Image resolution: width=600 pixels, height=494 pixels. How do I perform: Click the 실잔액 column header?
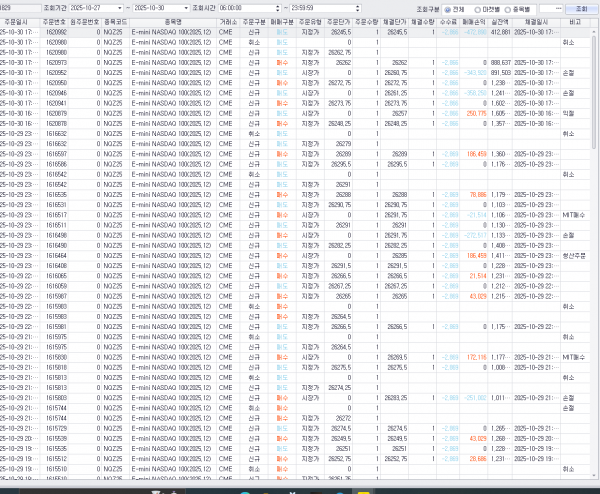coord(500,22)
